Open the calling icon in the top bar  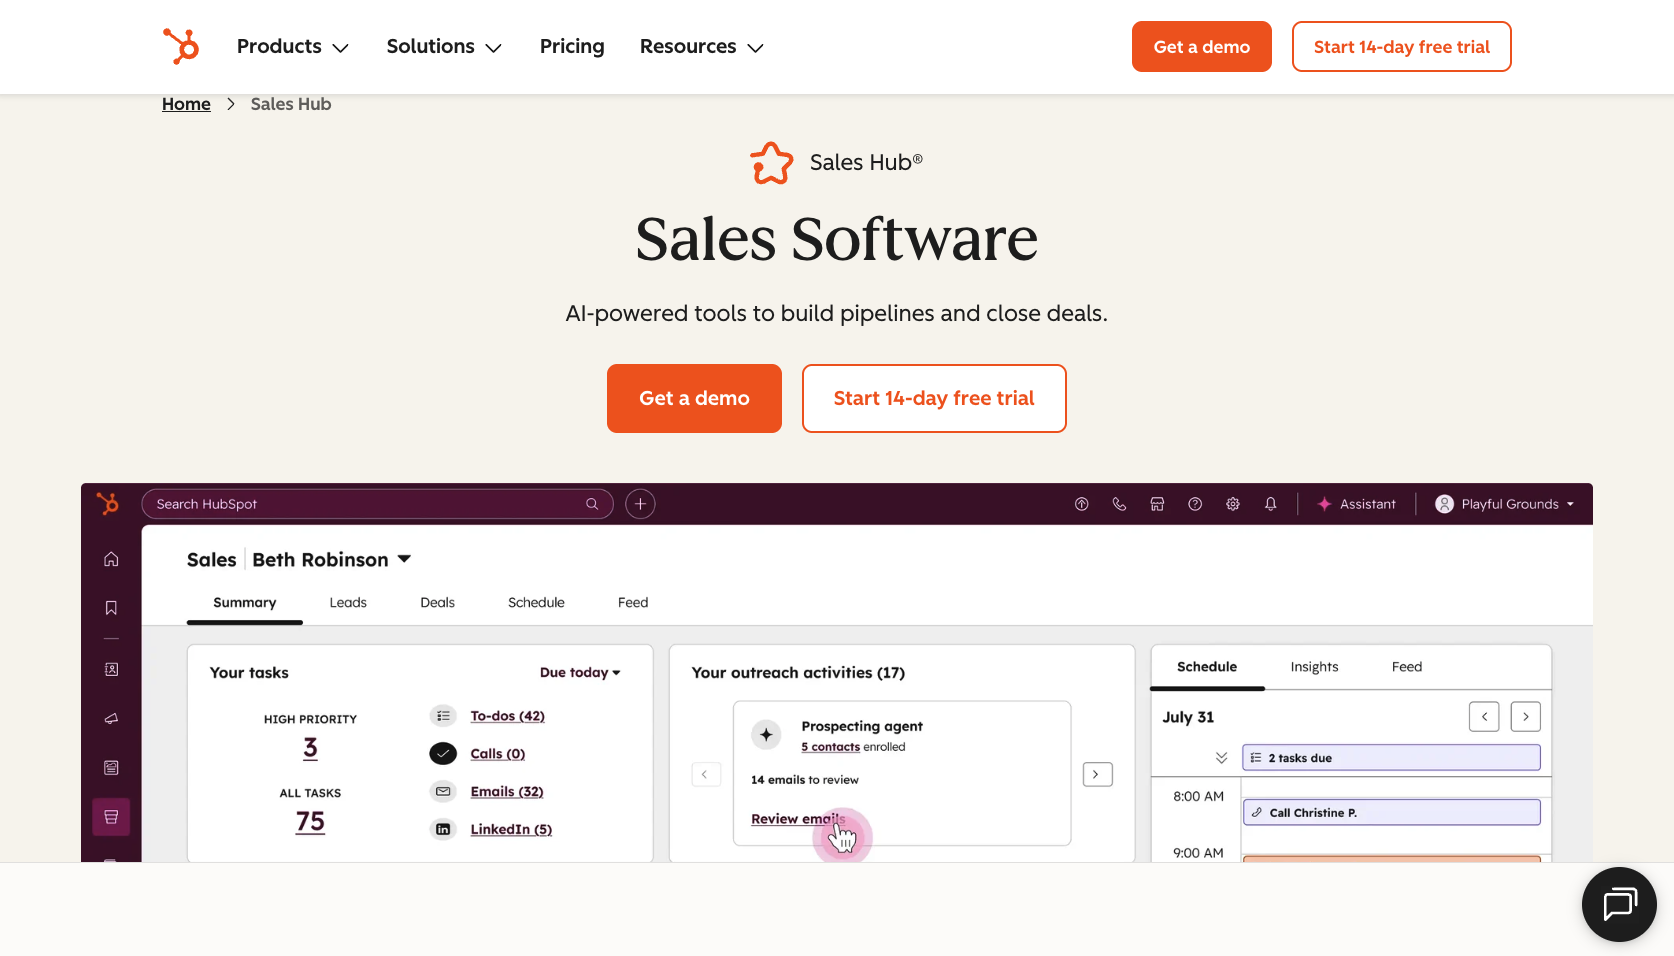click(x=1119, y=504)
